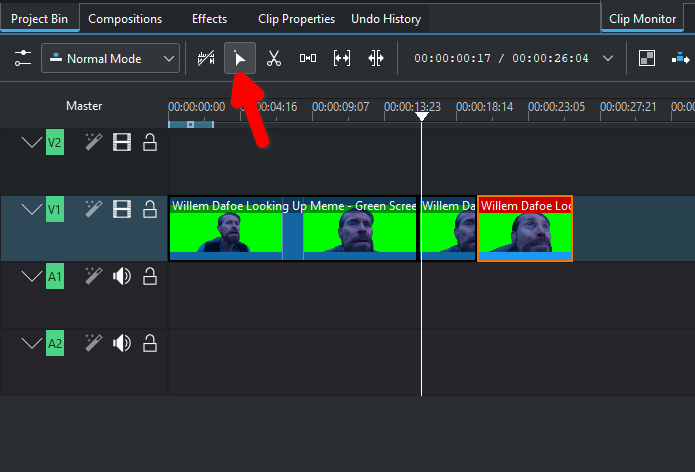Mute the A1 audio track
The width and height of the screenshot is (695, 472).
(122, 276)
